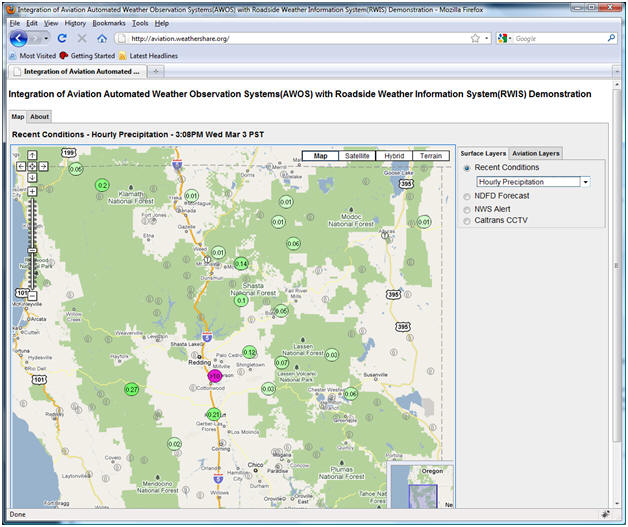Open the URL bar history dropdown arrow

(487, 38)
